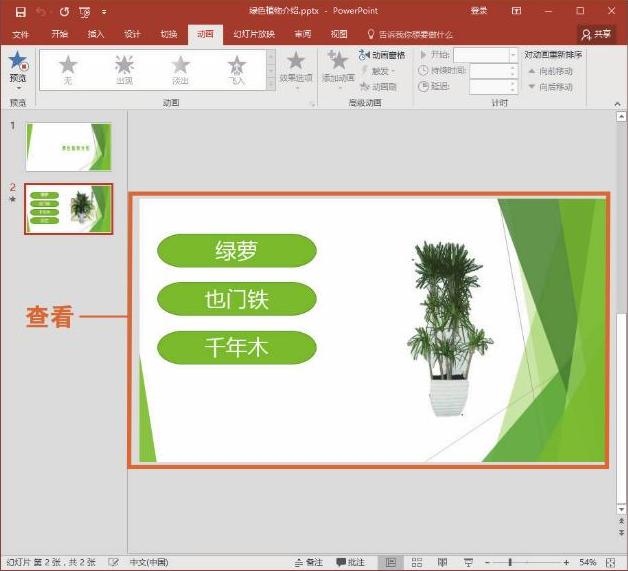Switch to the 切换 (Transitions) tab
The height and width of the screenshot is (571, 628).
click(169, 34)
